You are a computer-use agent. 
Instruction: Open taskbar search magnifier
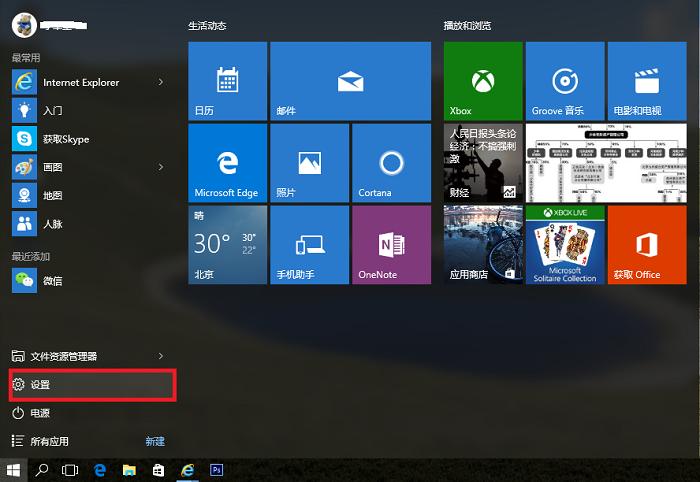click(x=42, y=470)
